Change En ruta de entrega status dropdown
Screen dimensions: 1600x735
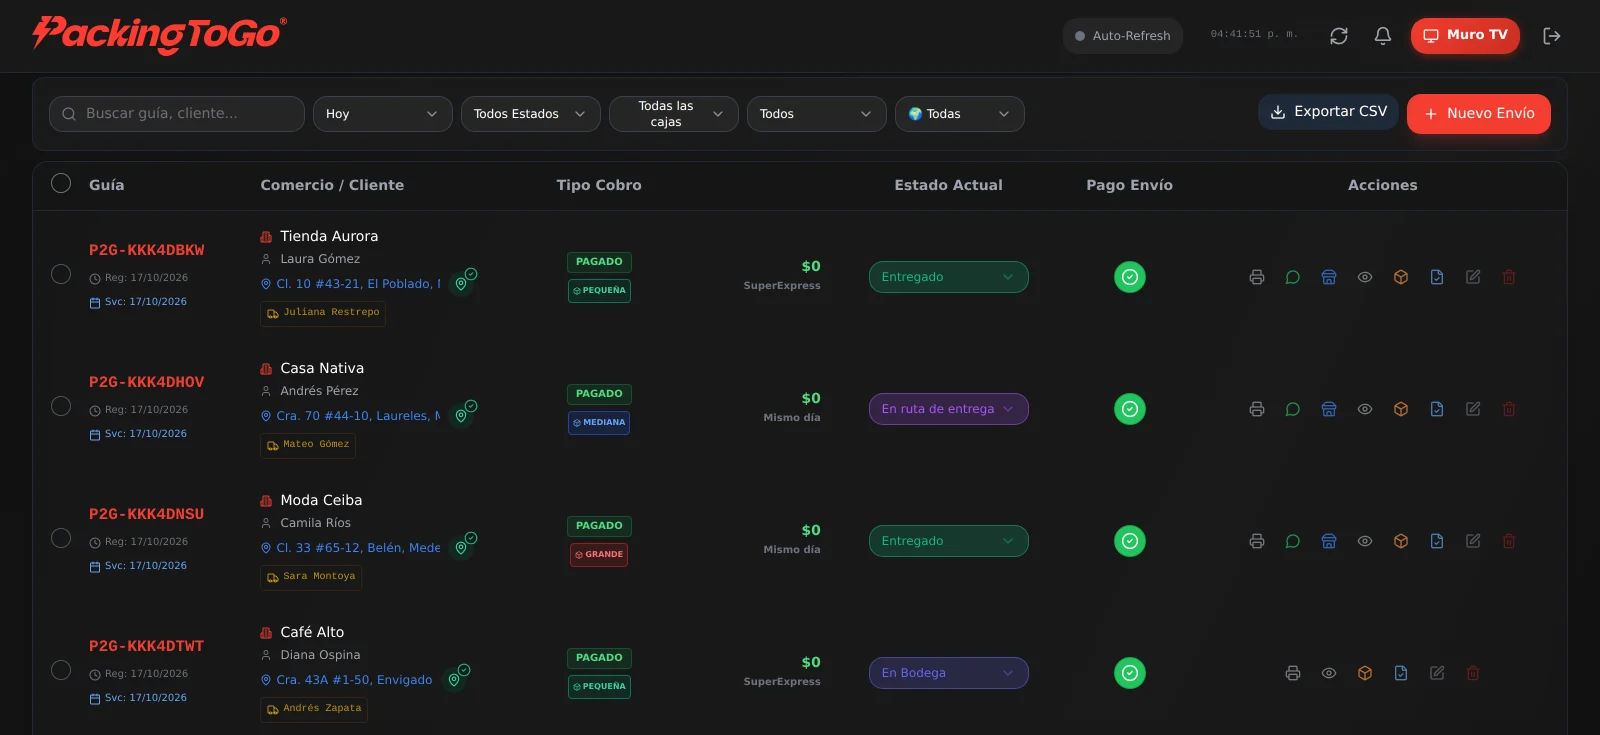(949, 409)
